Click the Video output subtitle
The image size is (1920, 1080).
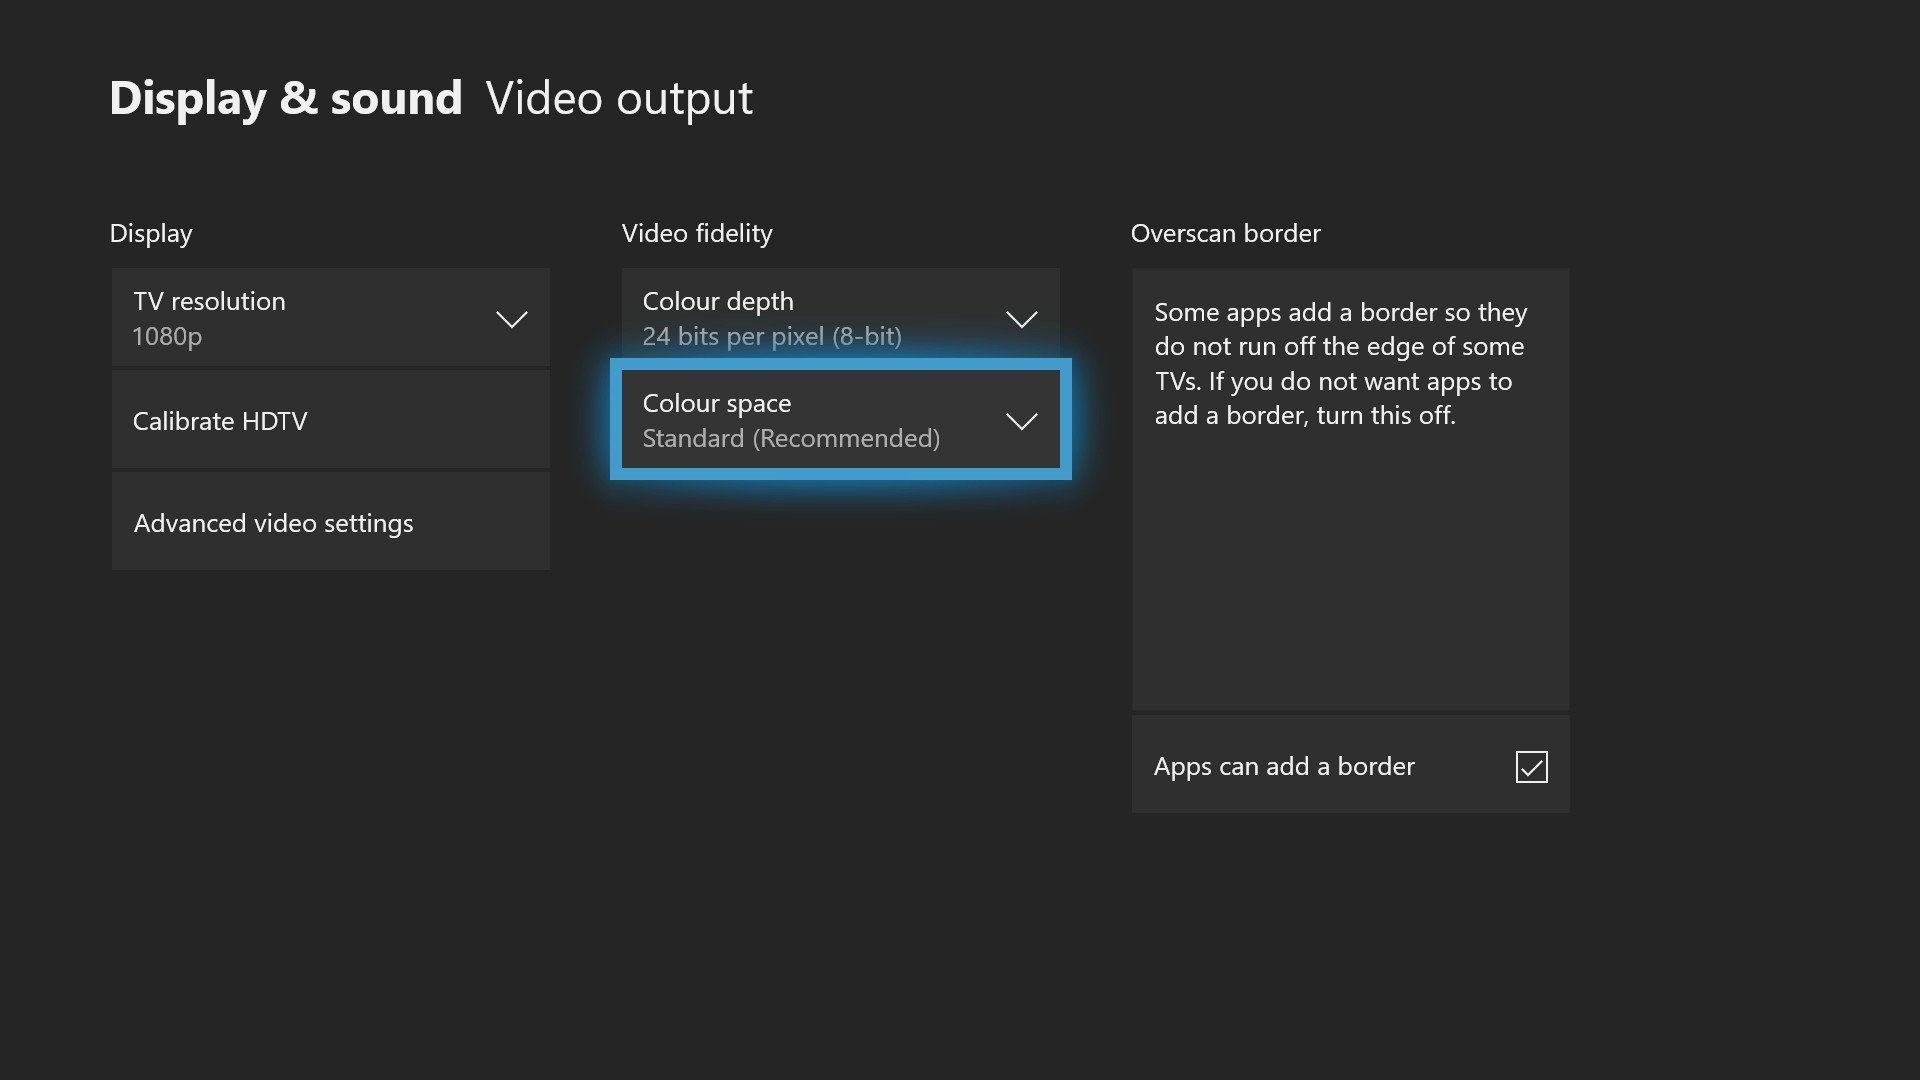click(x=619, y=98)
